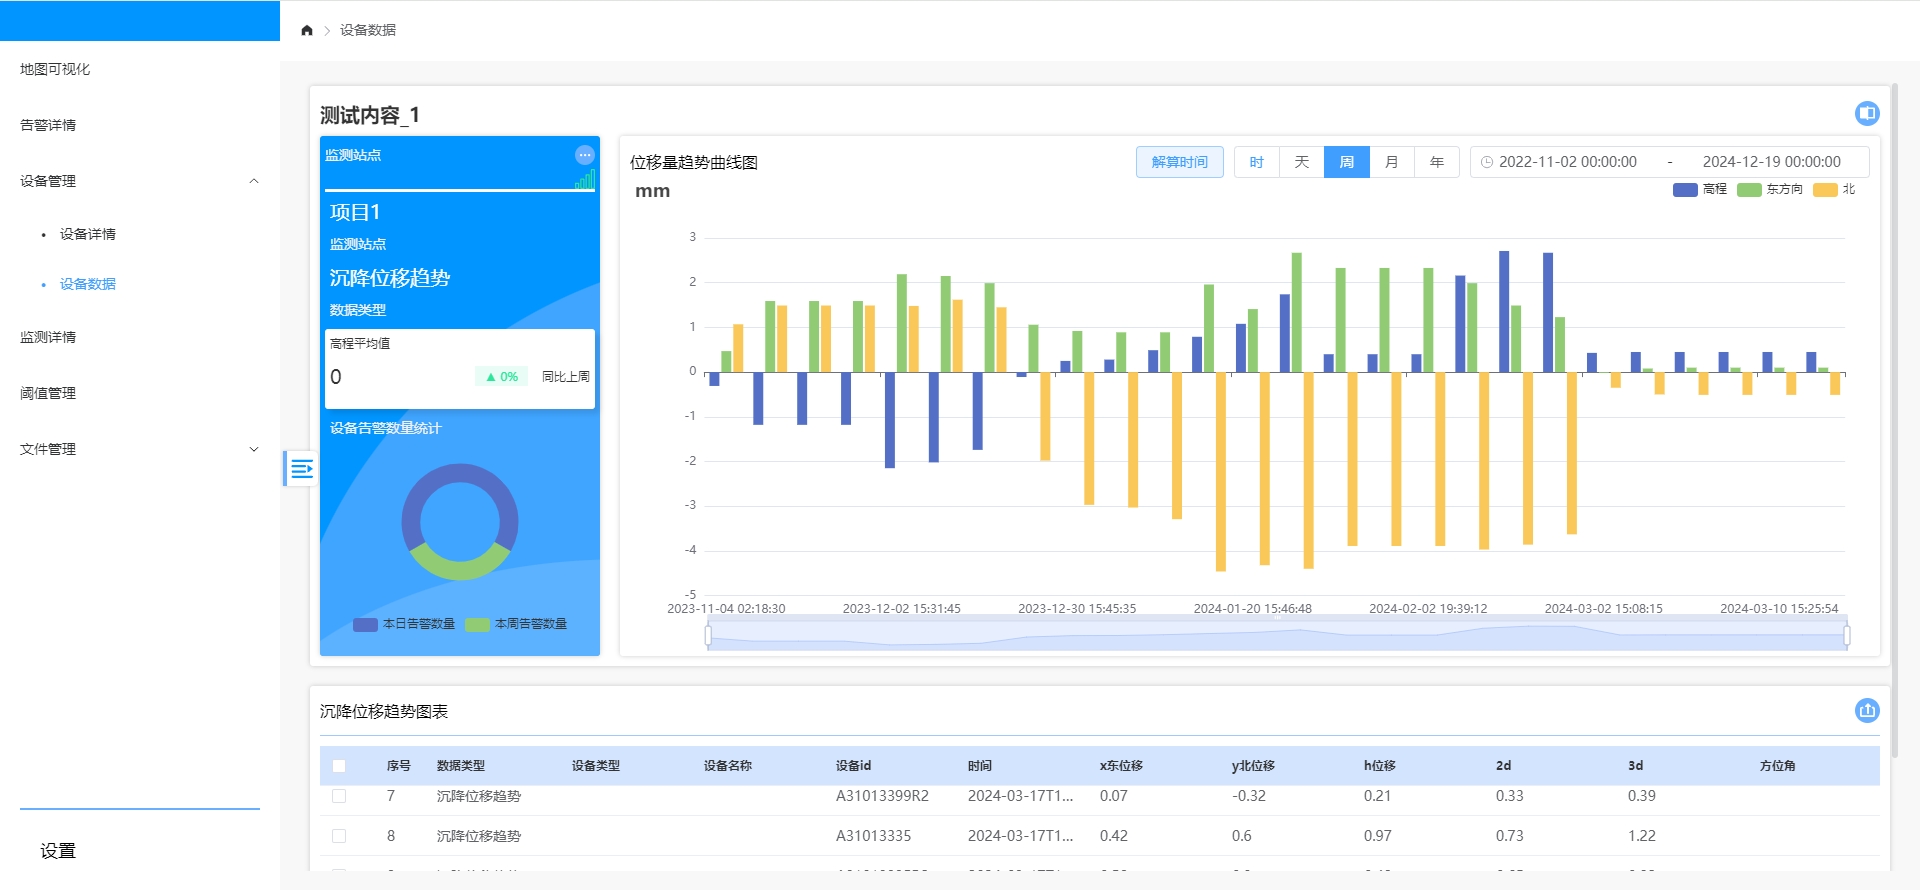Toggle 本周告警数量 legend in donut chart
This screenshot has height=890, width=1920.
click(516, 624)
